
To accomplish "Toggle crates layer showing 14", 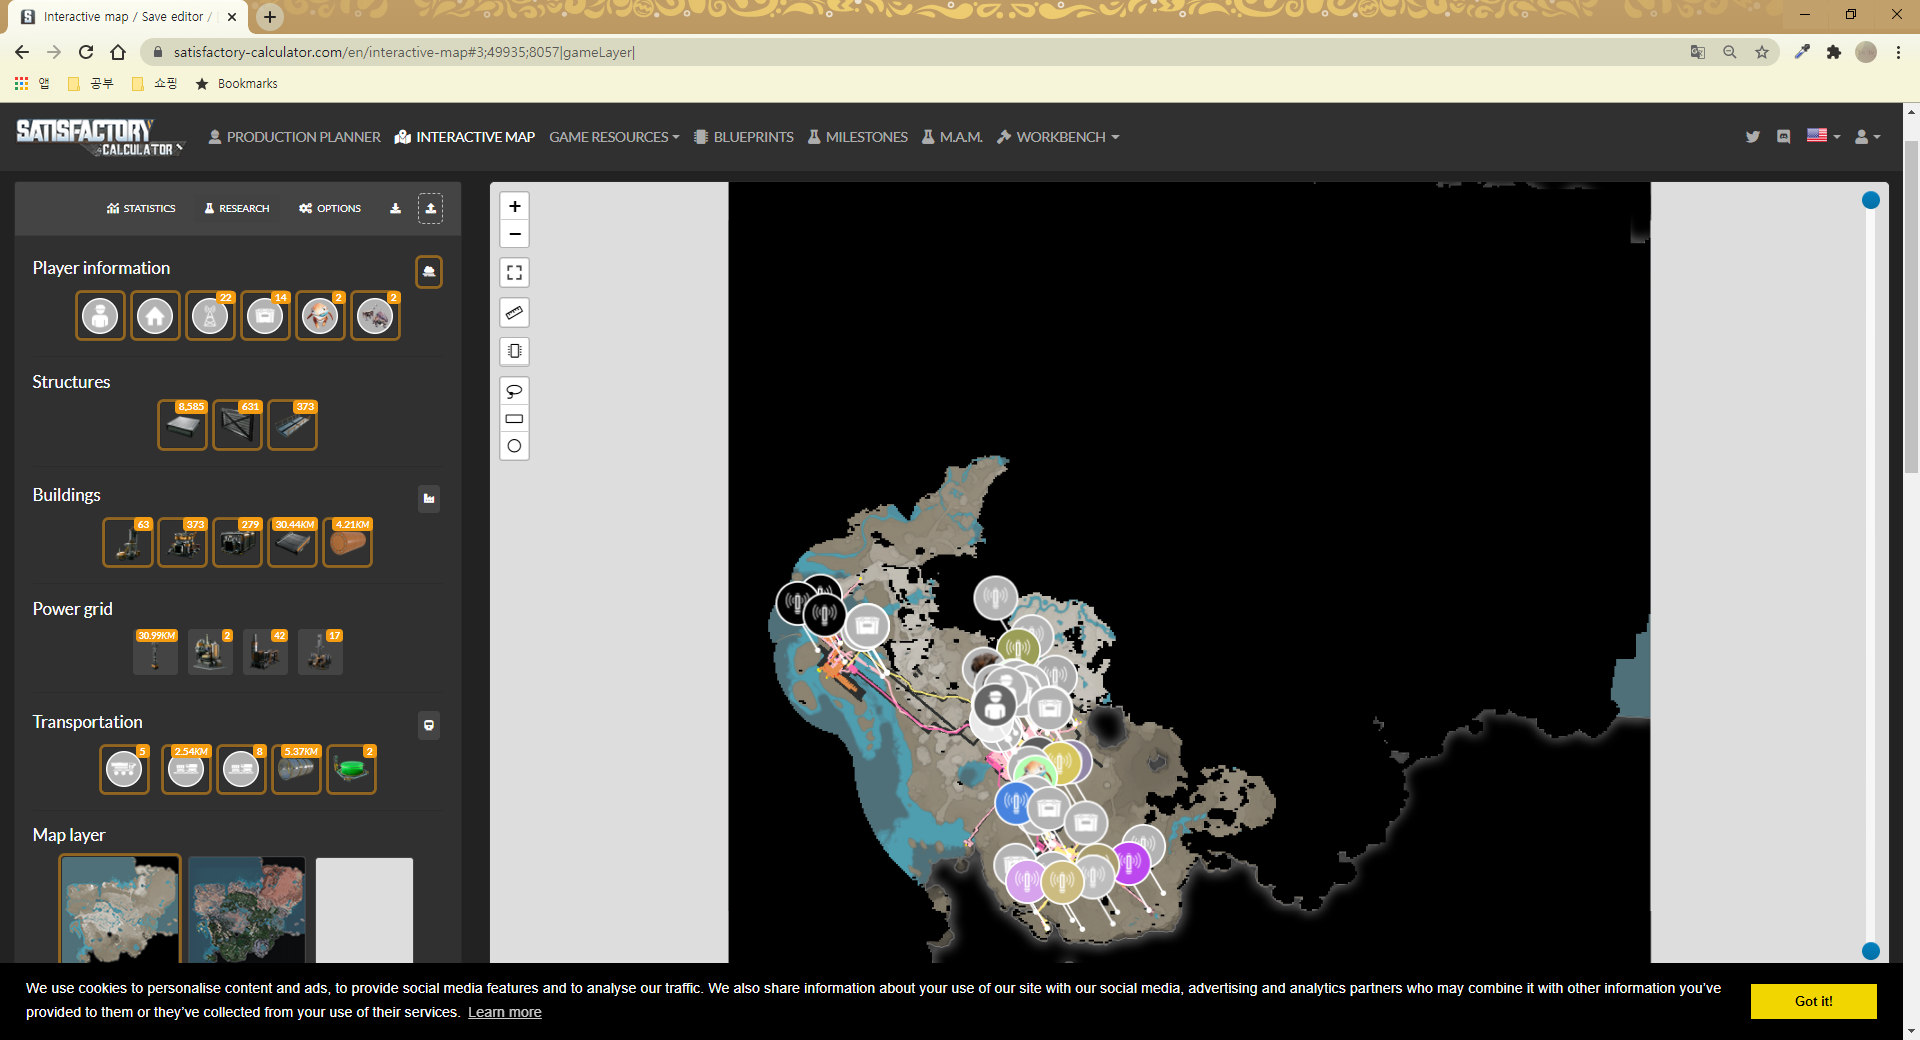I will point(265,316).
